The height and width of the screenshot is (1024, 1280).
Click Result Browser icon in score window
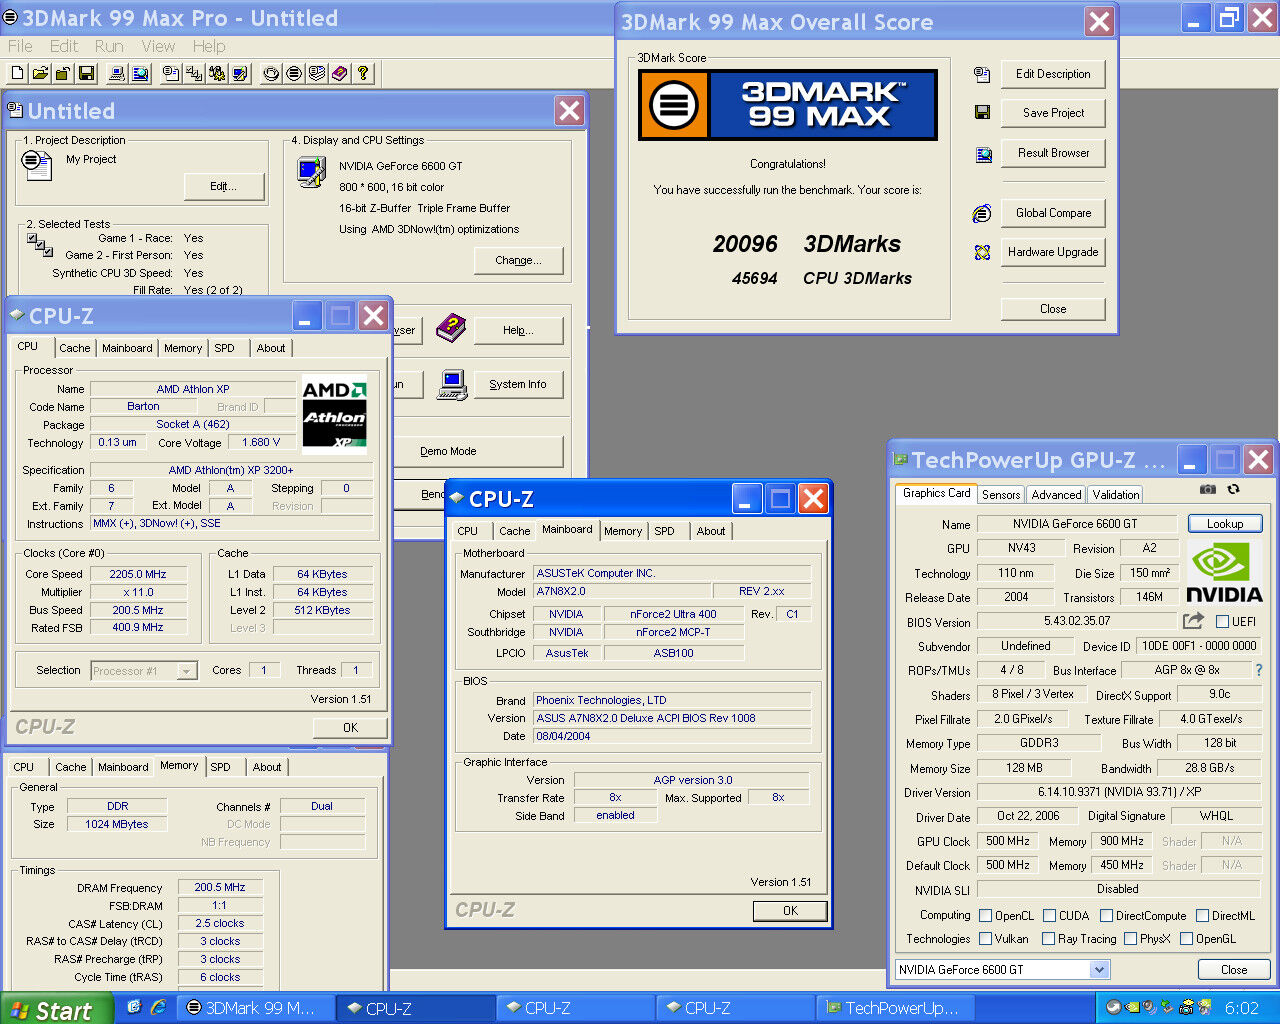[983, 154]
